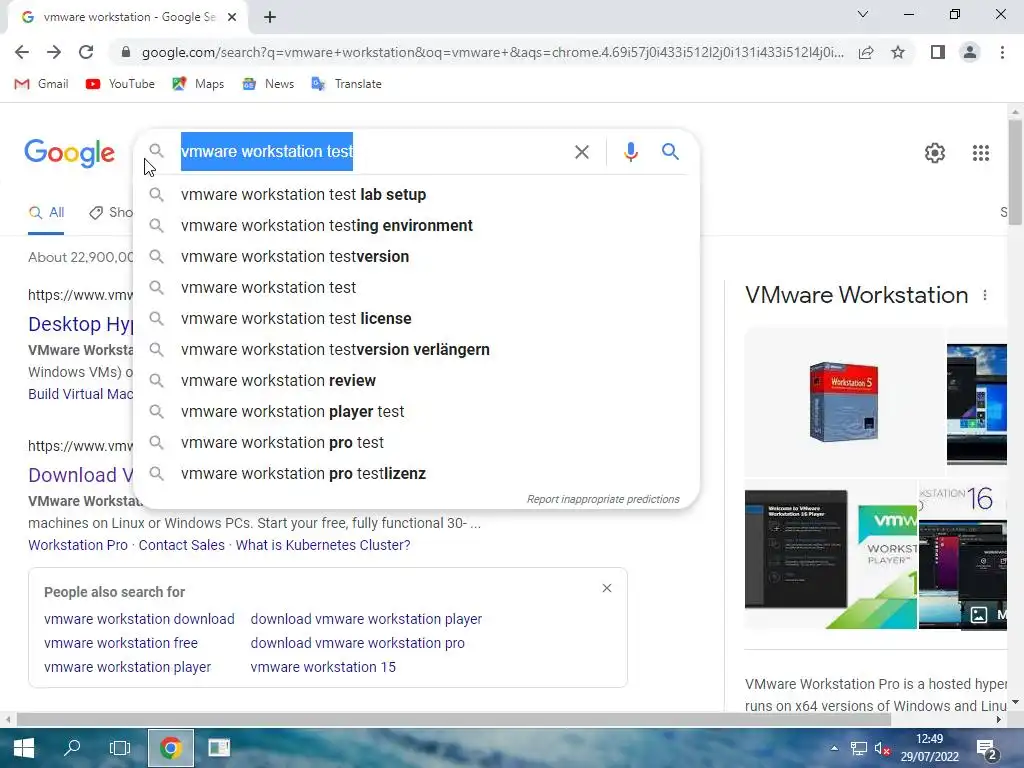This screenshot has width=1024, height=768.
Task: Open the Google apps grid
Action: tap(981, 153)
